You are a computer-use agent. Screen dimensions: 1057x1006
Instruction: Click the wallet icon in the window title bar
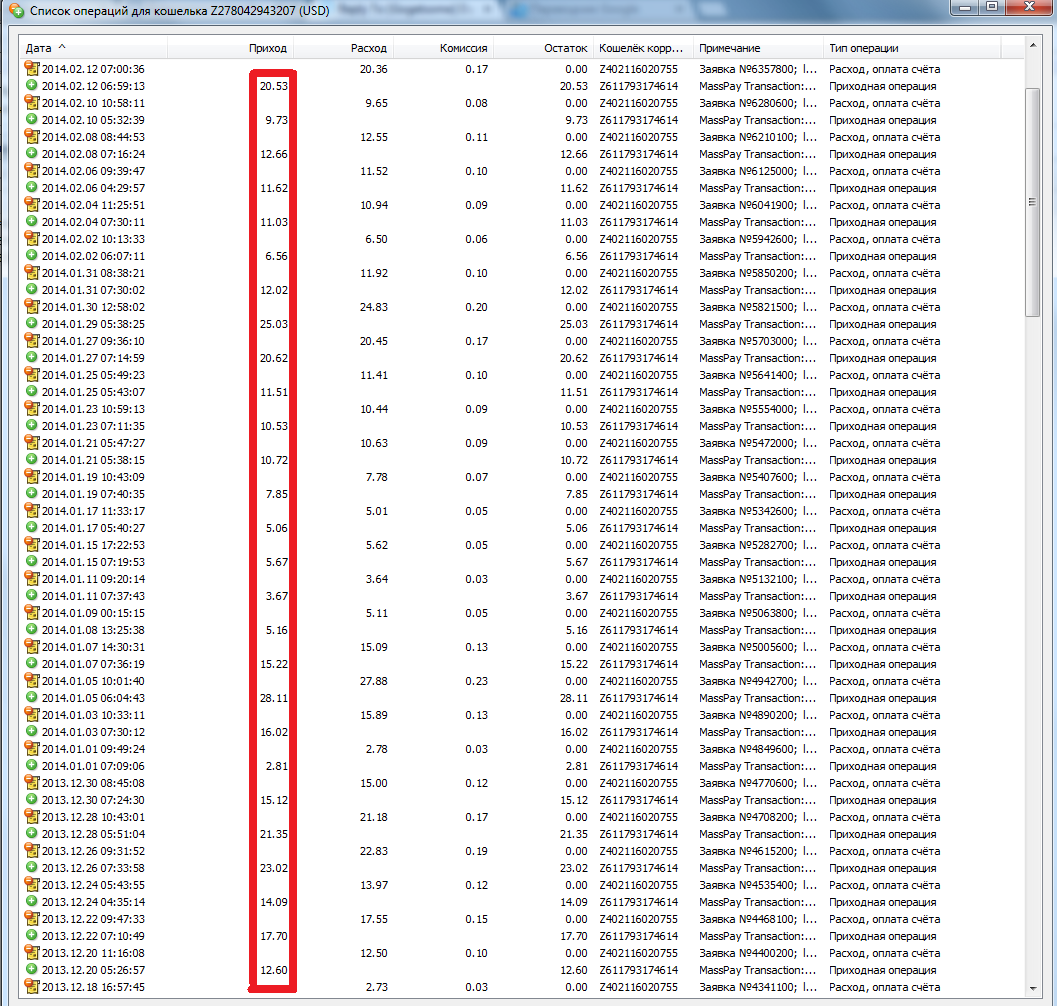click(x=16, y=10)
